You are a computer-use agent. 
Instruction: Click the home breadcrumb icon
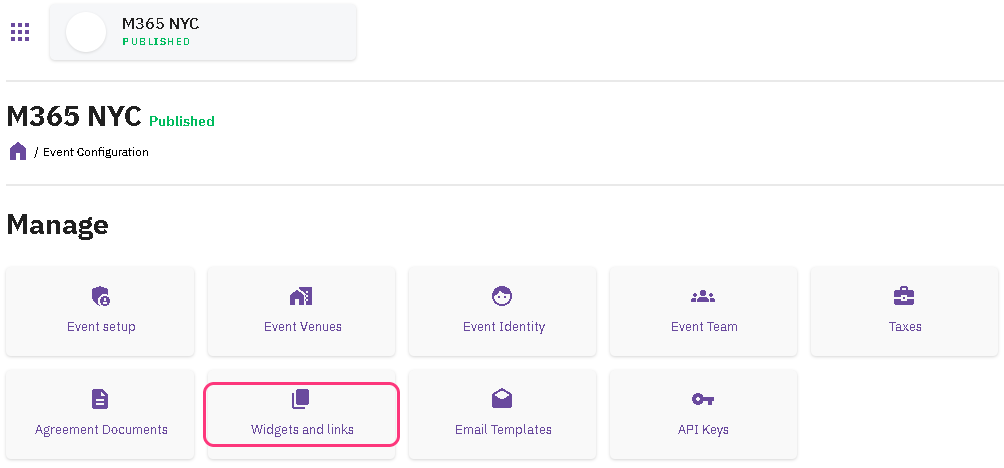point(18,152)
